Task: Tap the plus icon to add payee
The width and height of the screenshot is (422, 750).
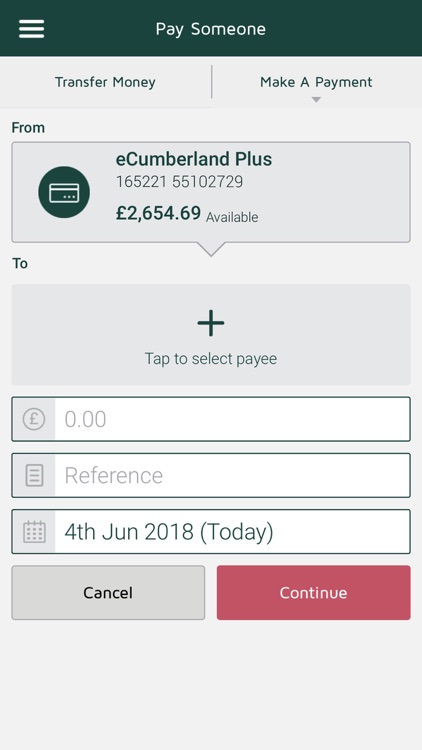Action: click(x=211, y=323)
